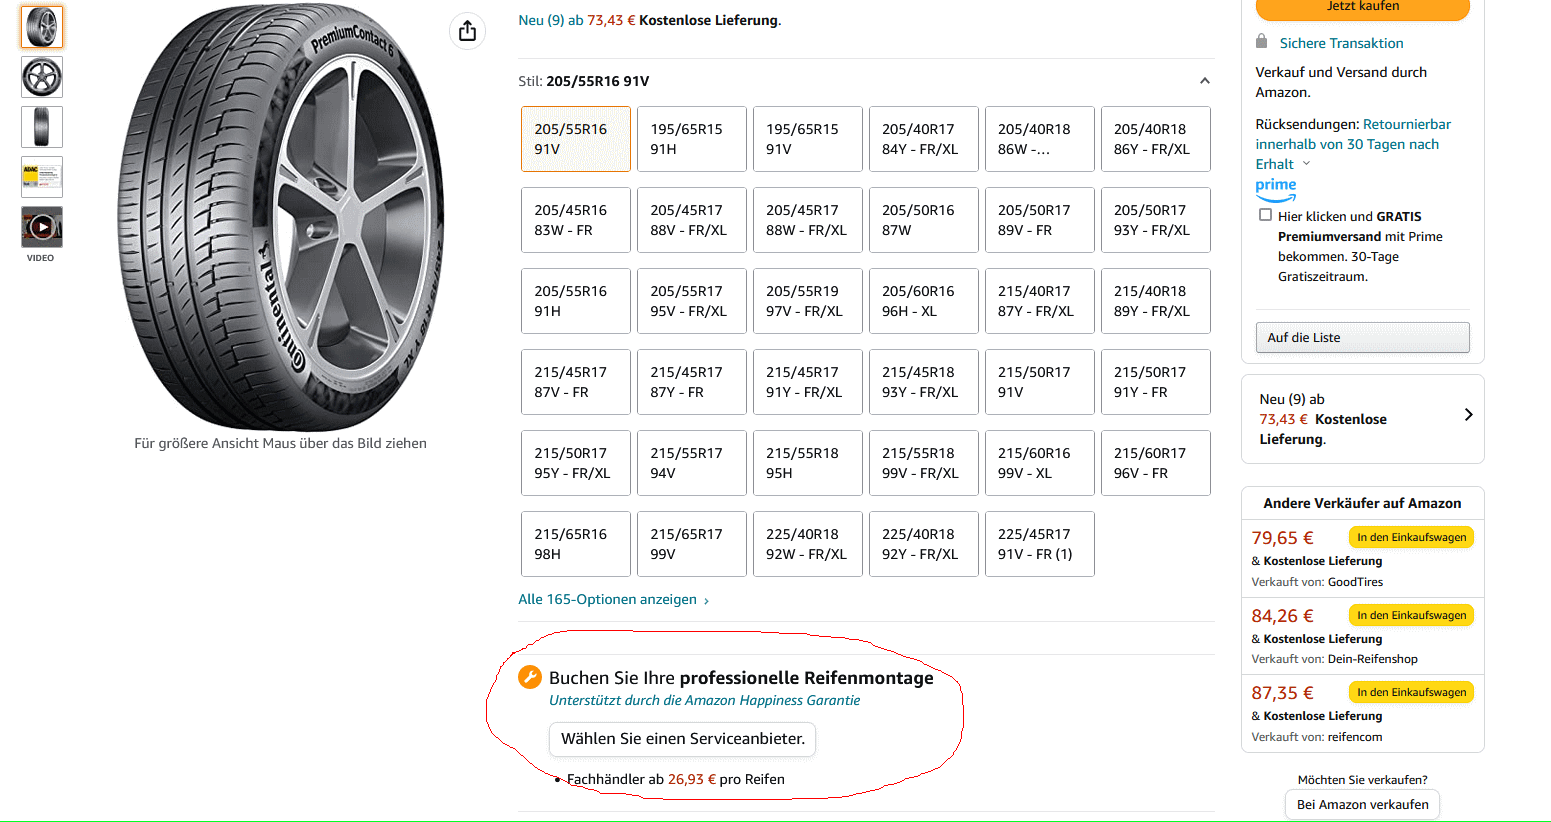
Task: Open the Neu (9) offers arrow panel
Action: coord(1468,415)
